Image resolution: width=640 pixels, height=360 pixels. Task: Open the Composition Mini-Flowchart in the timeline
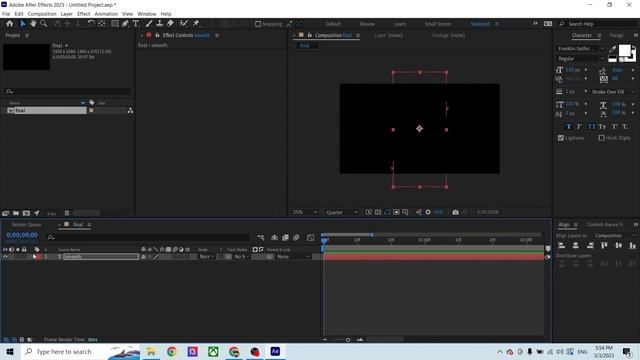(261, 237)
